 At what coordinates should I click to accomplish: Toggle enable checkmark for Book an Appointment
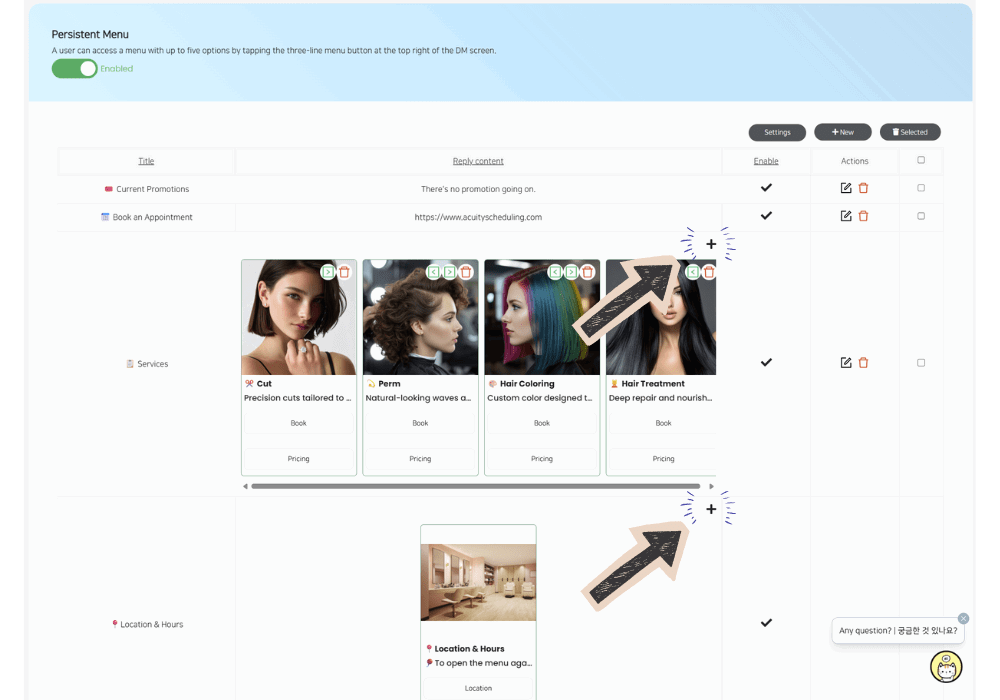tap(767, 215)
